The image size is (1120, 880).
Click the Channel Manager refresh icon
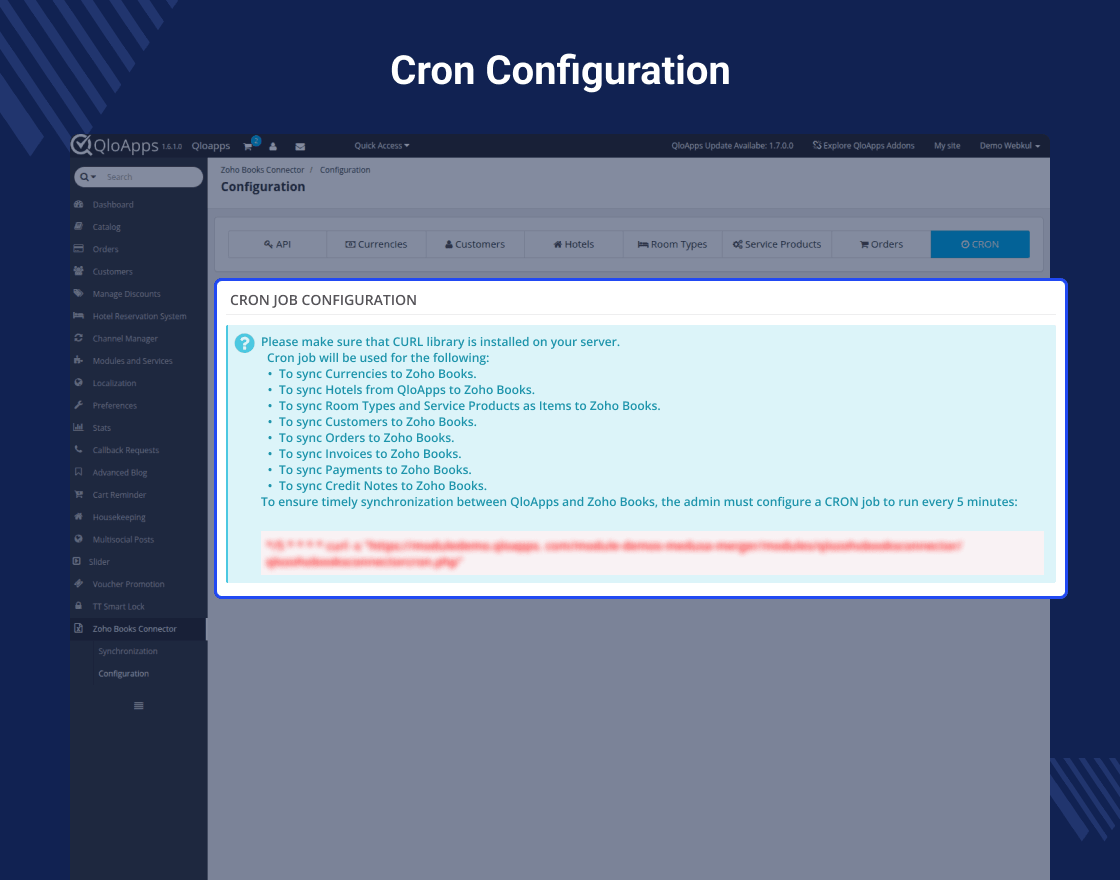(x=79, y=338)
